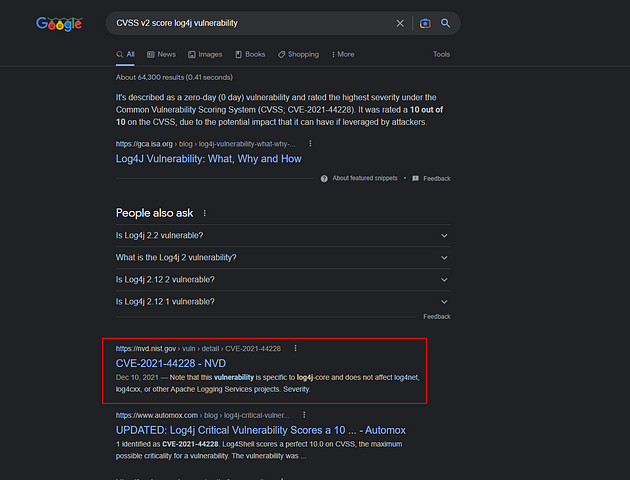Click 'About 64,300 results' stats text
The width and height of the screenshot is (630, 480).
pos(174,77)
